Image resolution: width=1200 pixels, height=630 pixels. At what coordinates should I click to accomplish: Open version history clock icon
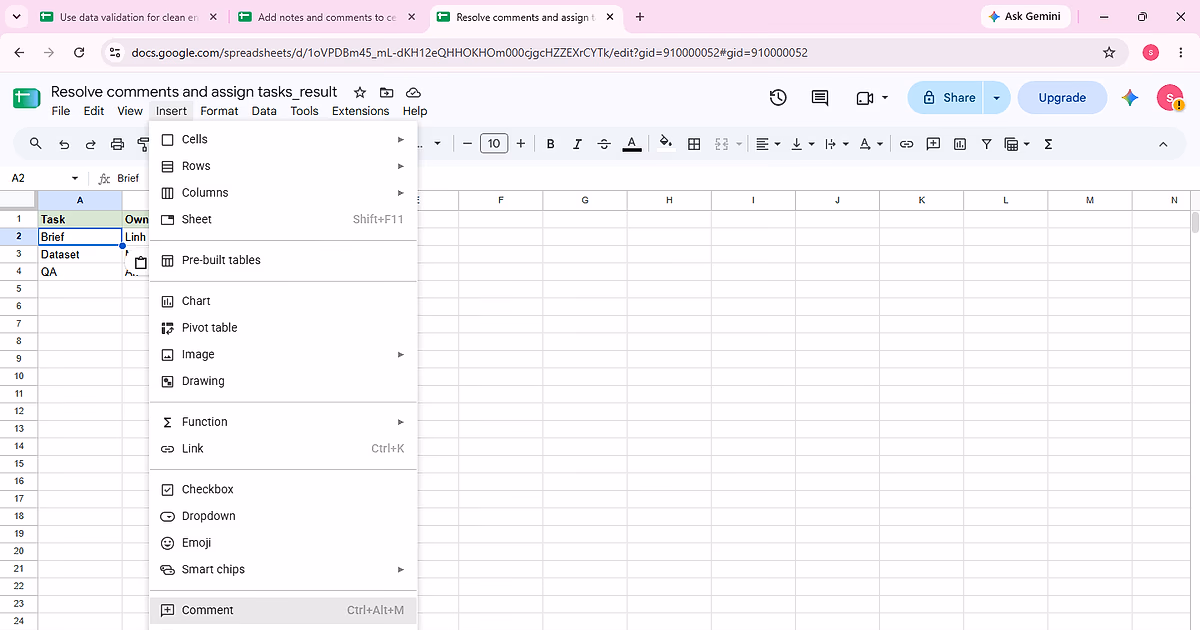[778, 97]
